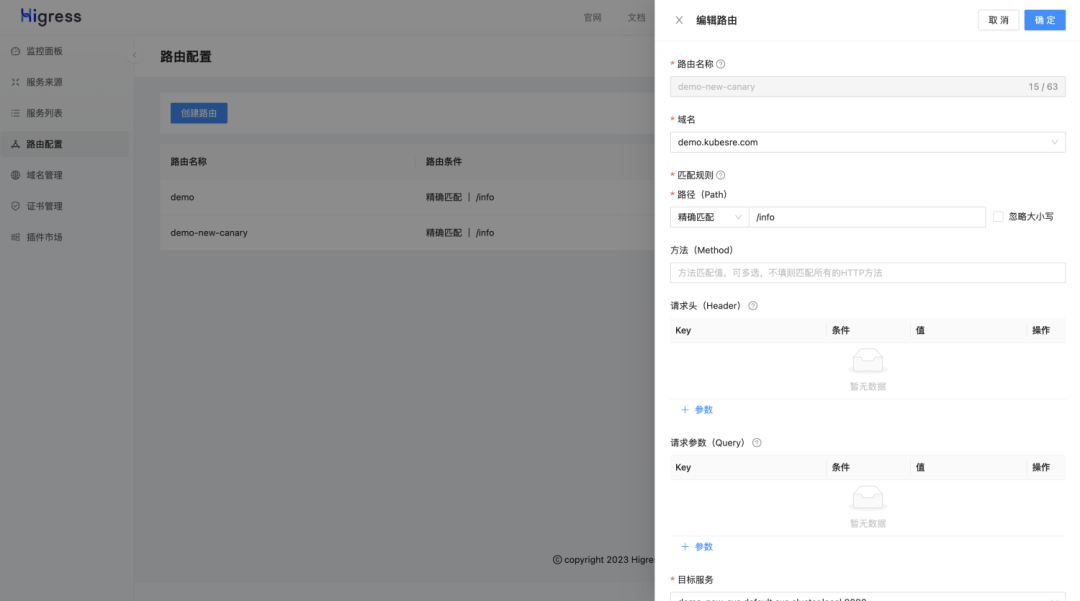Click the 域名管理 globe icon
This screenshot has width=1080, height=601.
15,175
